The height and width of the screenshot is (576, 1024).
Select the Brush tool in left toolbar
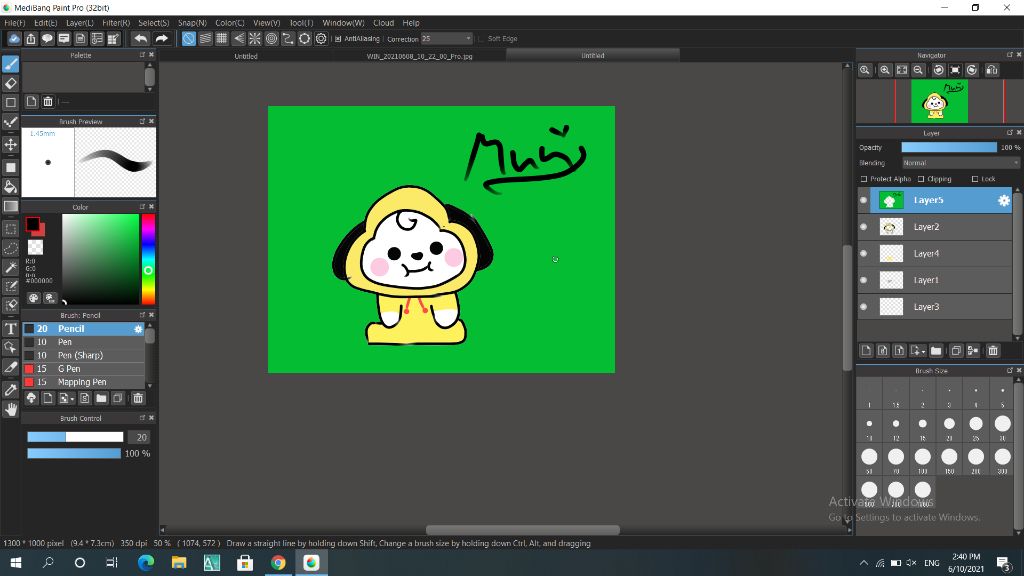click(x=10, y=64)
